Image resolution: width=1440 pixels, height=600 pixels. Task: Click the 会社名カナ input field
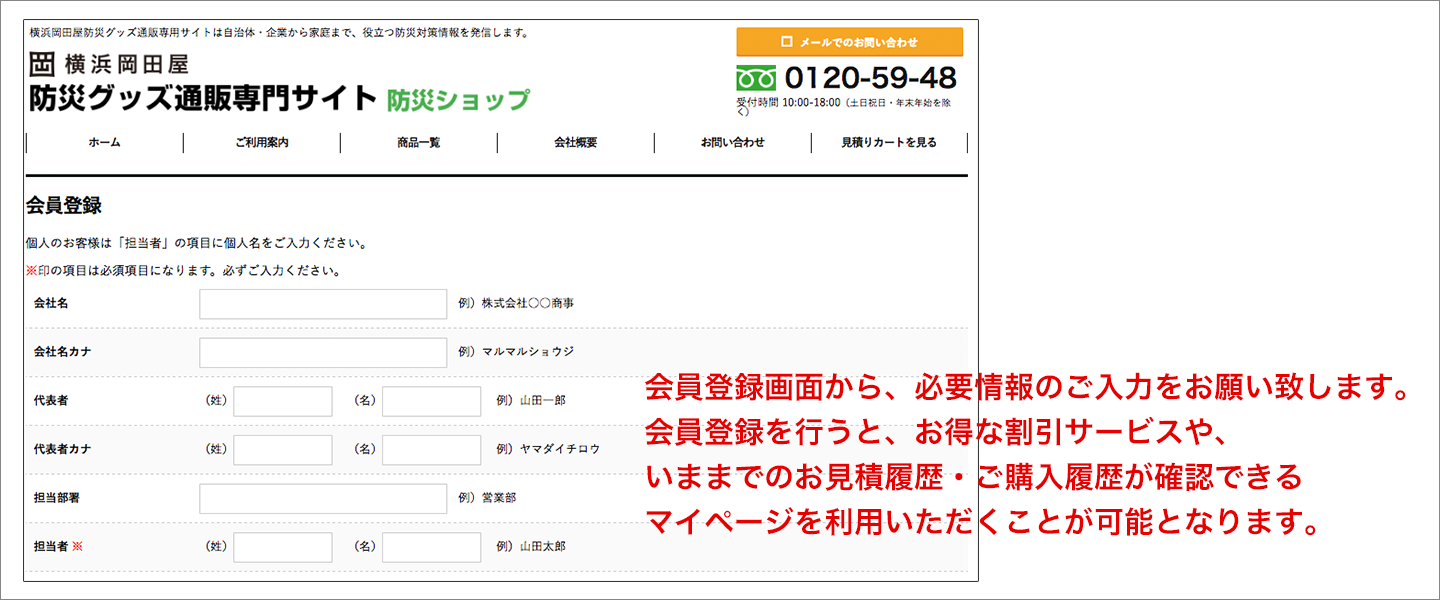coord(322,352)
